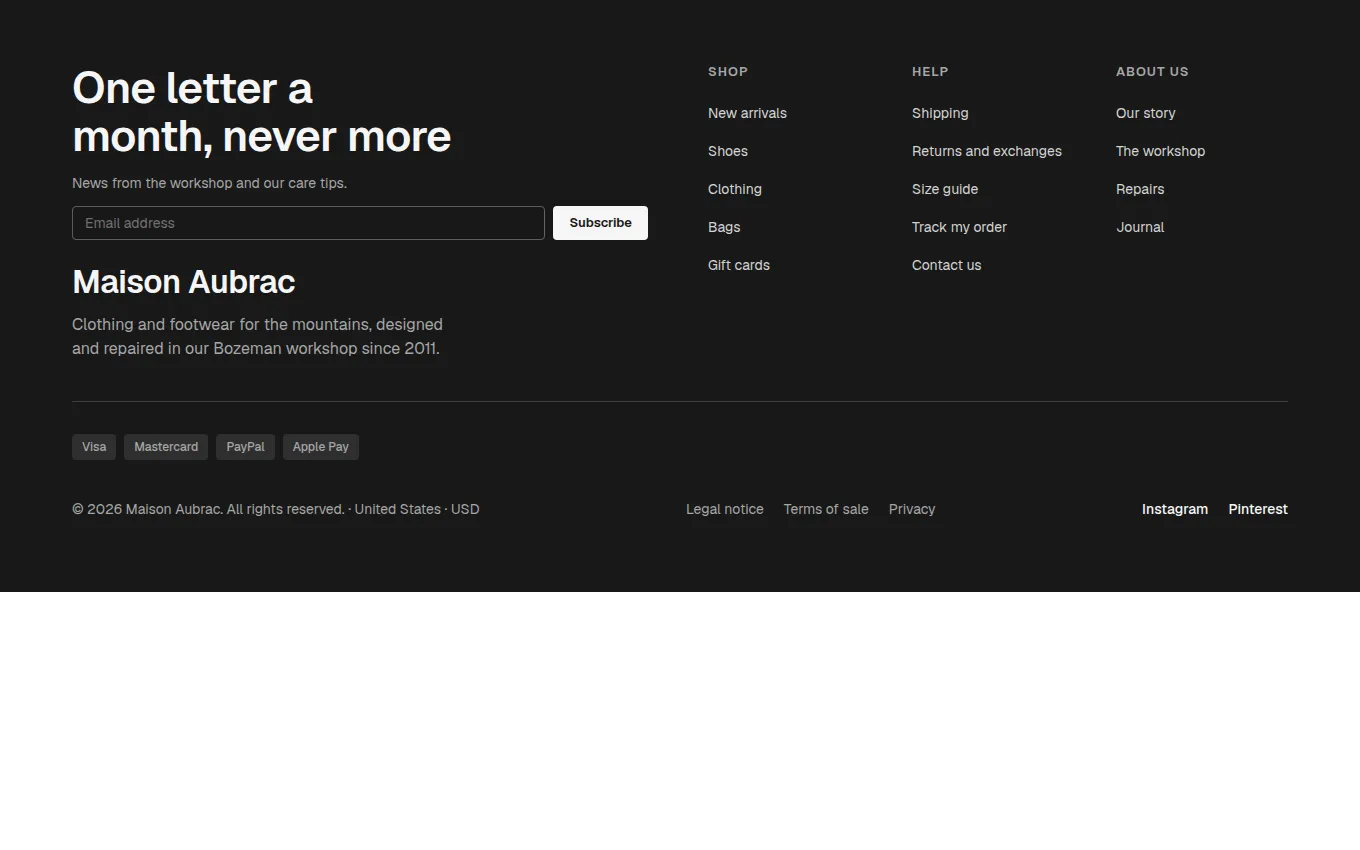The width and height of the screenshot is (1360, 850).
Task: Open the Clothing category link
Action: click(x=735, y=189)
